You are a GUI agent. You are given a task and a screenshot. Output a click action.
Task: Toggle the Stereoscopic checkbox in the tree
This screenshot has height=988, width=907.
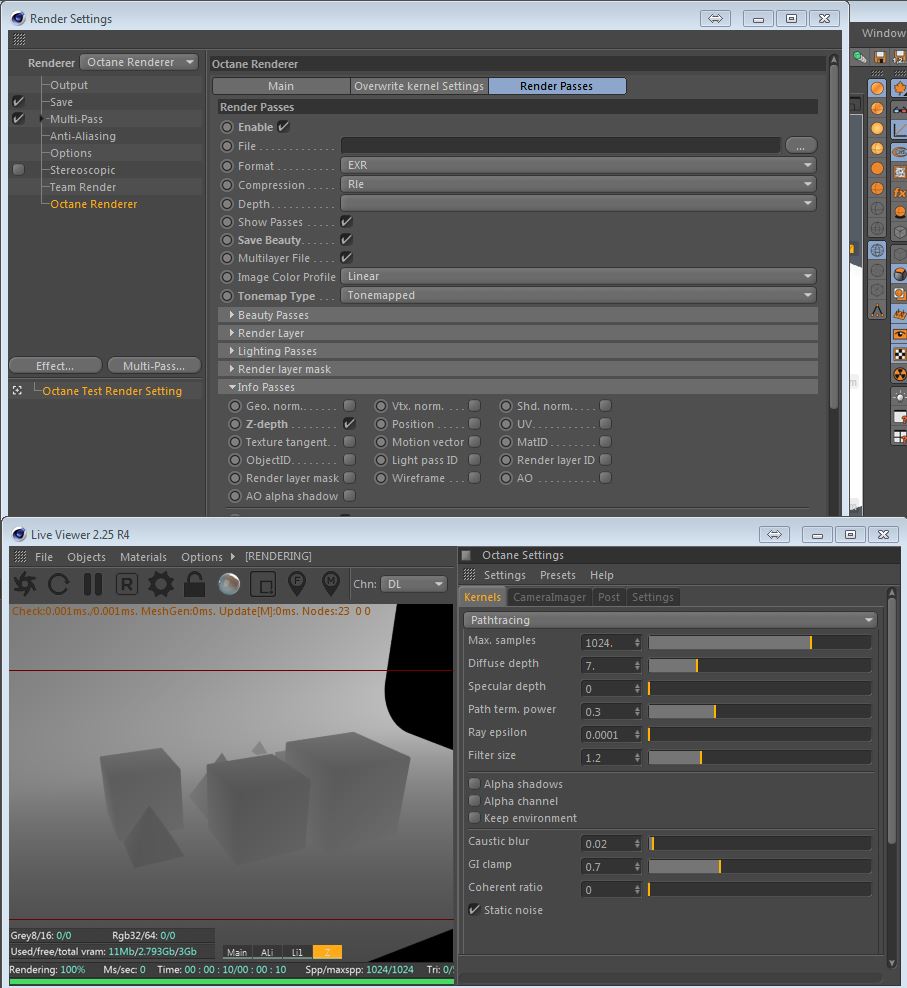[18, 169]
